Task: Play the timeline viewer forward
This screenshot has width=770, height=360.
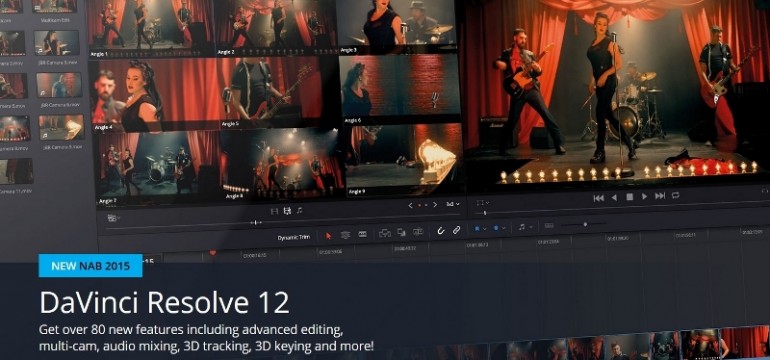Action: (644, 196)
